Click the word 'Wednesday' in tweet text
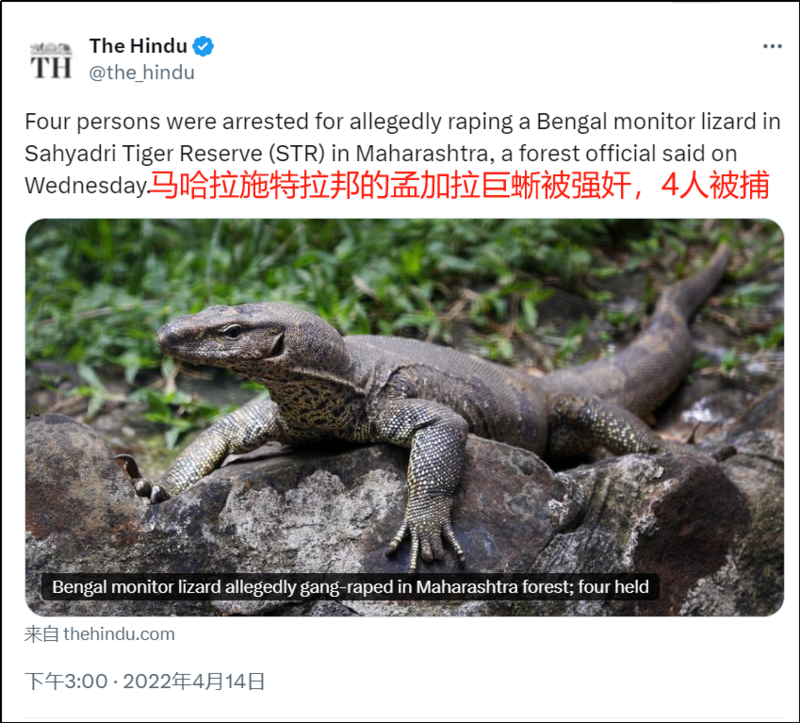 pos(86,186)
